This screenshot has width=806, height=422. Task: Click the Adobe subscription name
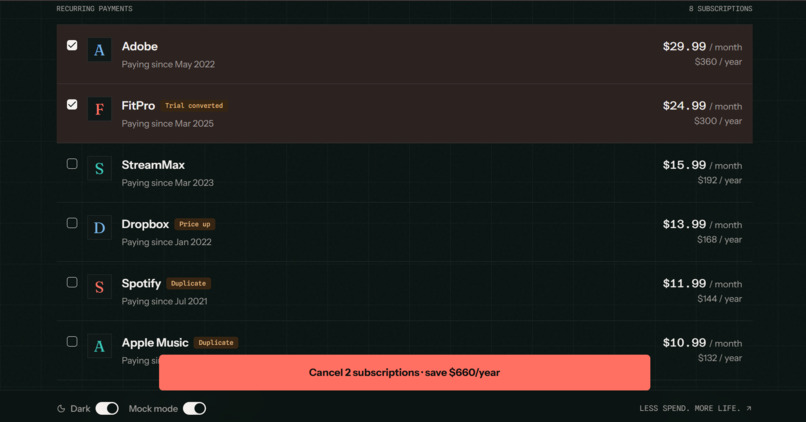(139, 46)
